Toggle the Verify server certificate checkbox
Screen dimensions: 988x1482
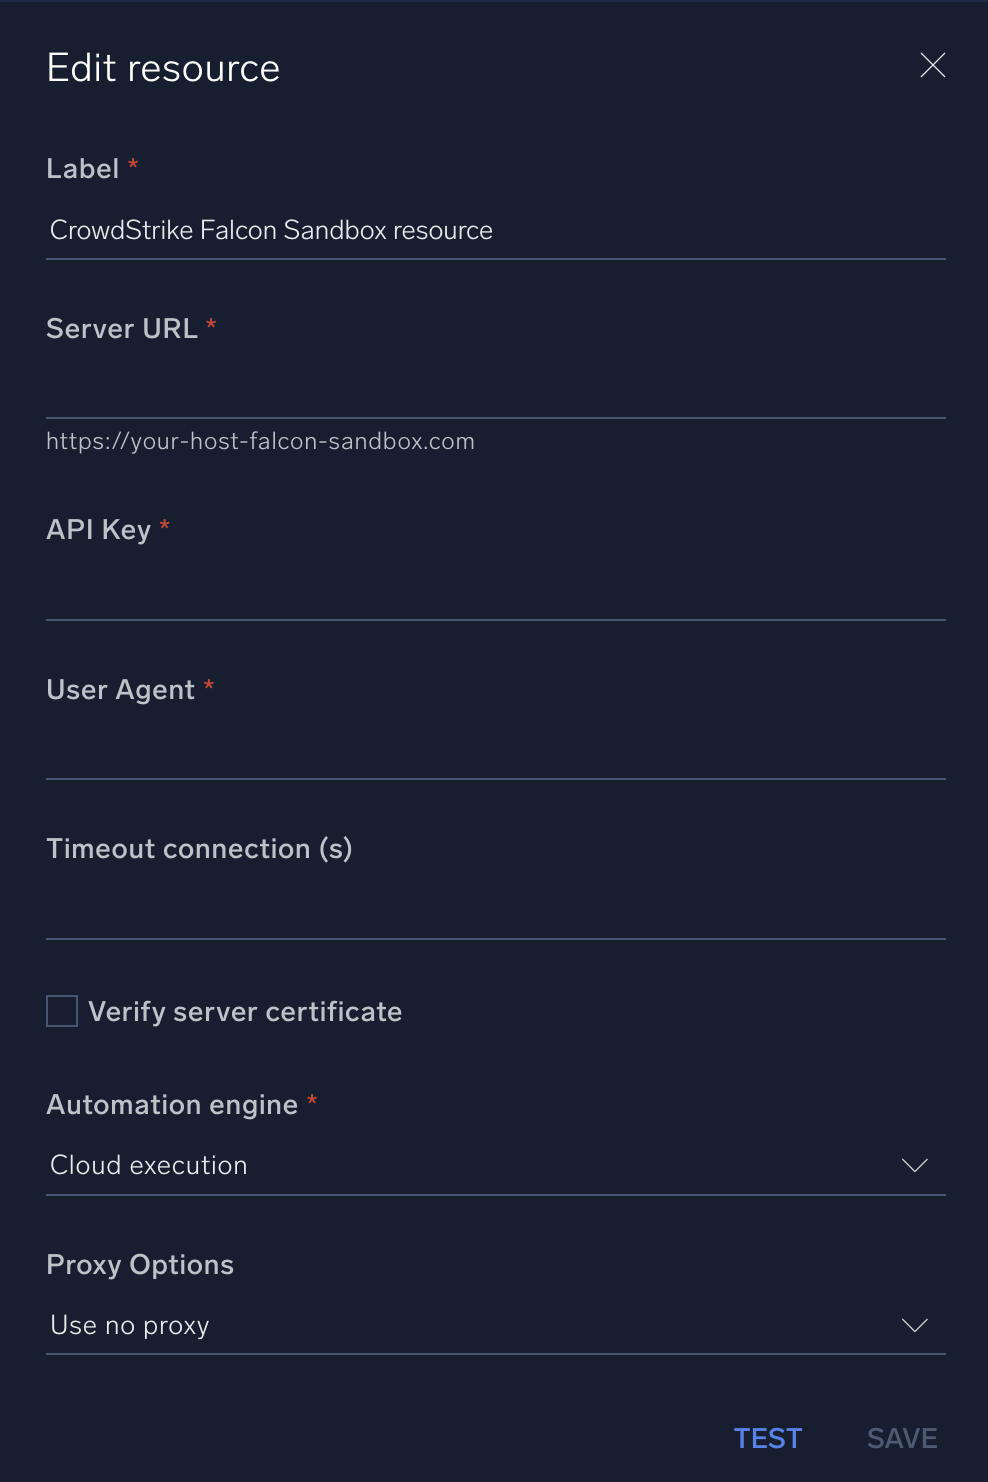pyautogui.click(x=61, y=1011)
